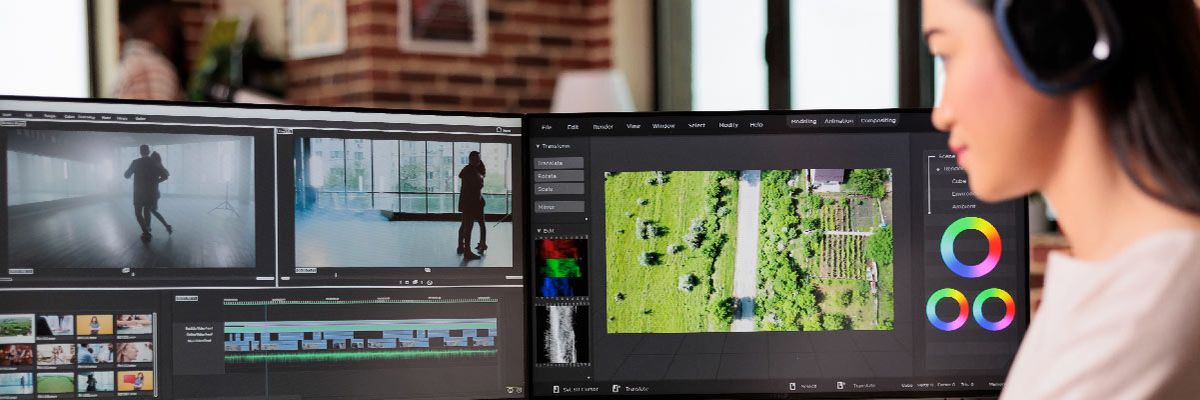Click the program preview with couple by windows
Image resolution: width=1200 pixels, height=400 pixels.
pos(403,202)
